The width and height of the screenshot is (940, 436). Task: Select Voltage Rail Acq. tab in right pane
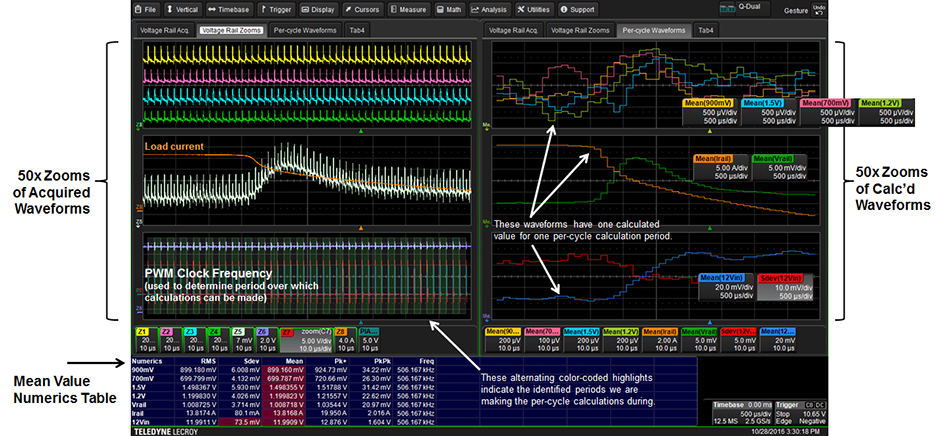coord(513,31)
